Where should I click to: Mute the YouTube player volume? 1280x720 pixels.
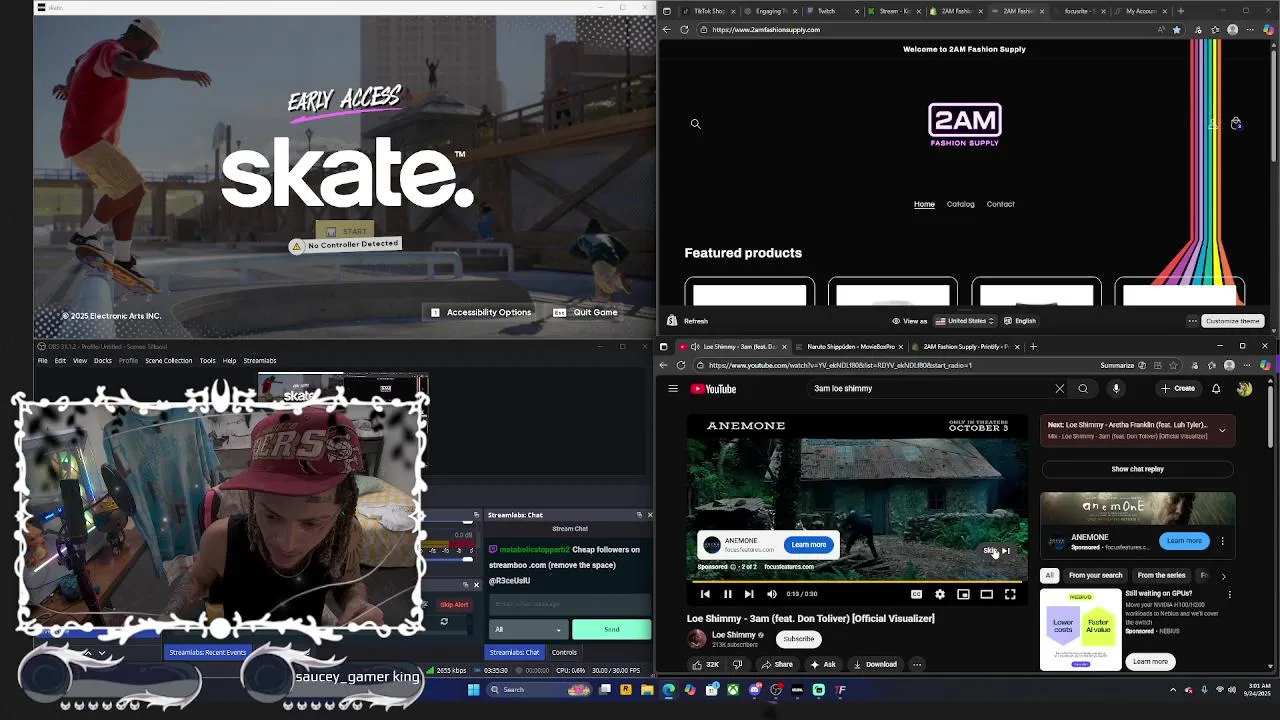coord(771,594)
